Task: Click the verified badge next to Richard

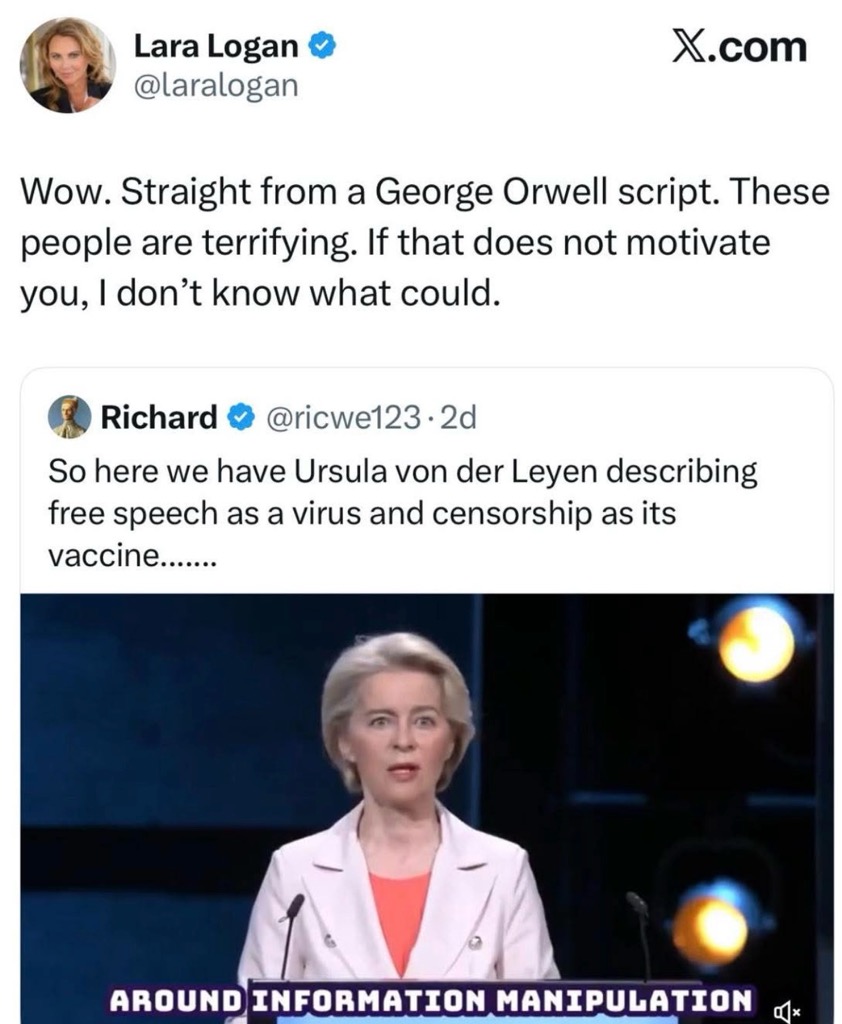Action: coord(237,417)
